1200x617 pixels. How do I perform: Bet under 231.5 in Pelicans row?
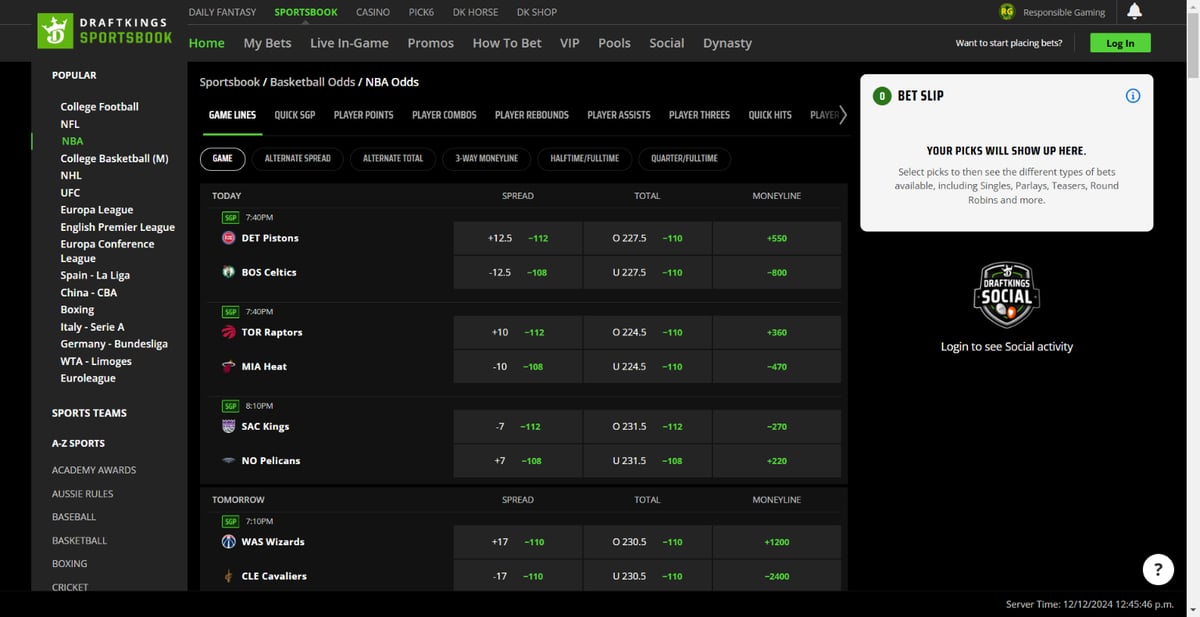[x=647, y=461]
